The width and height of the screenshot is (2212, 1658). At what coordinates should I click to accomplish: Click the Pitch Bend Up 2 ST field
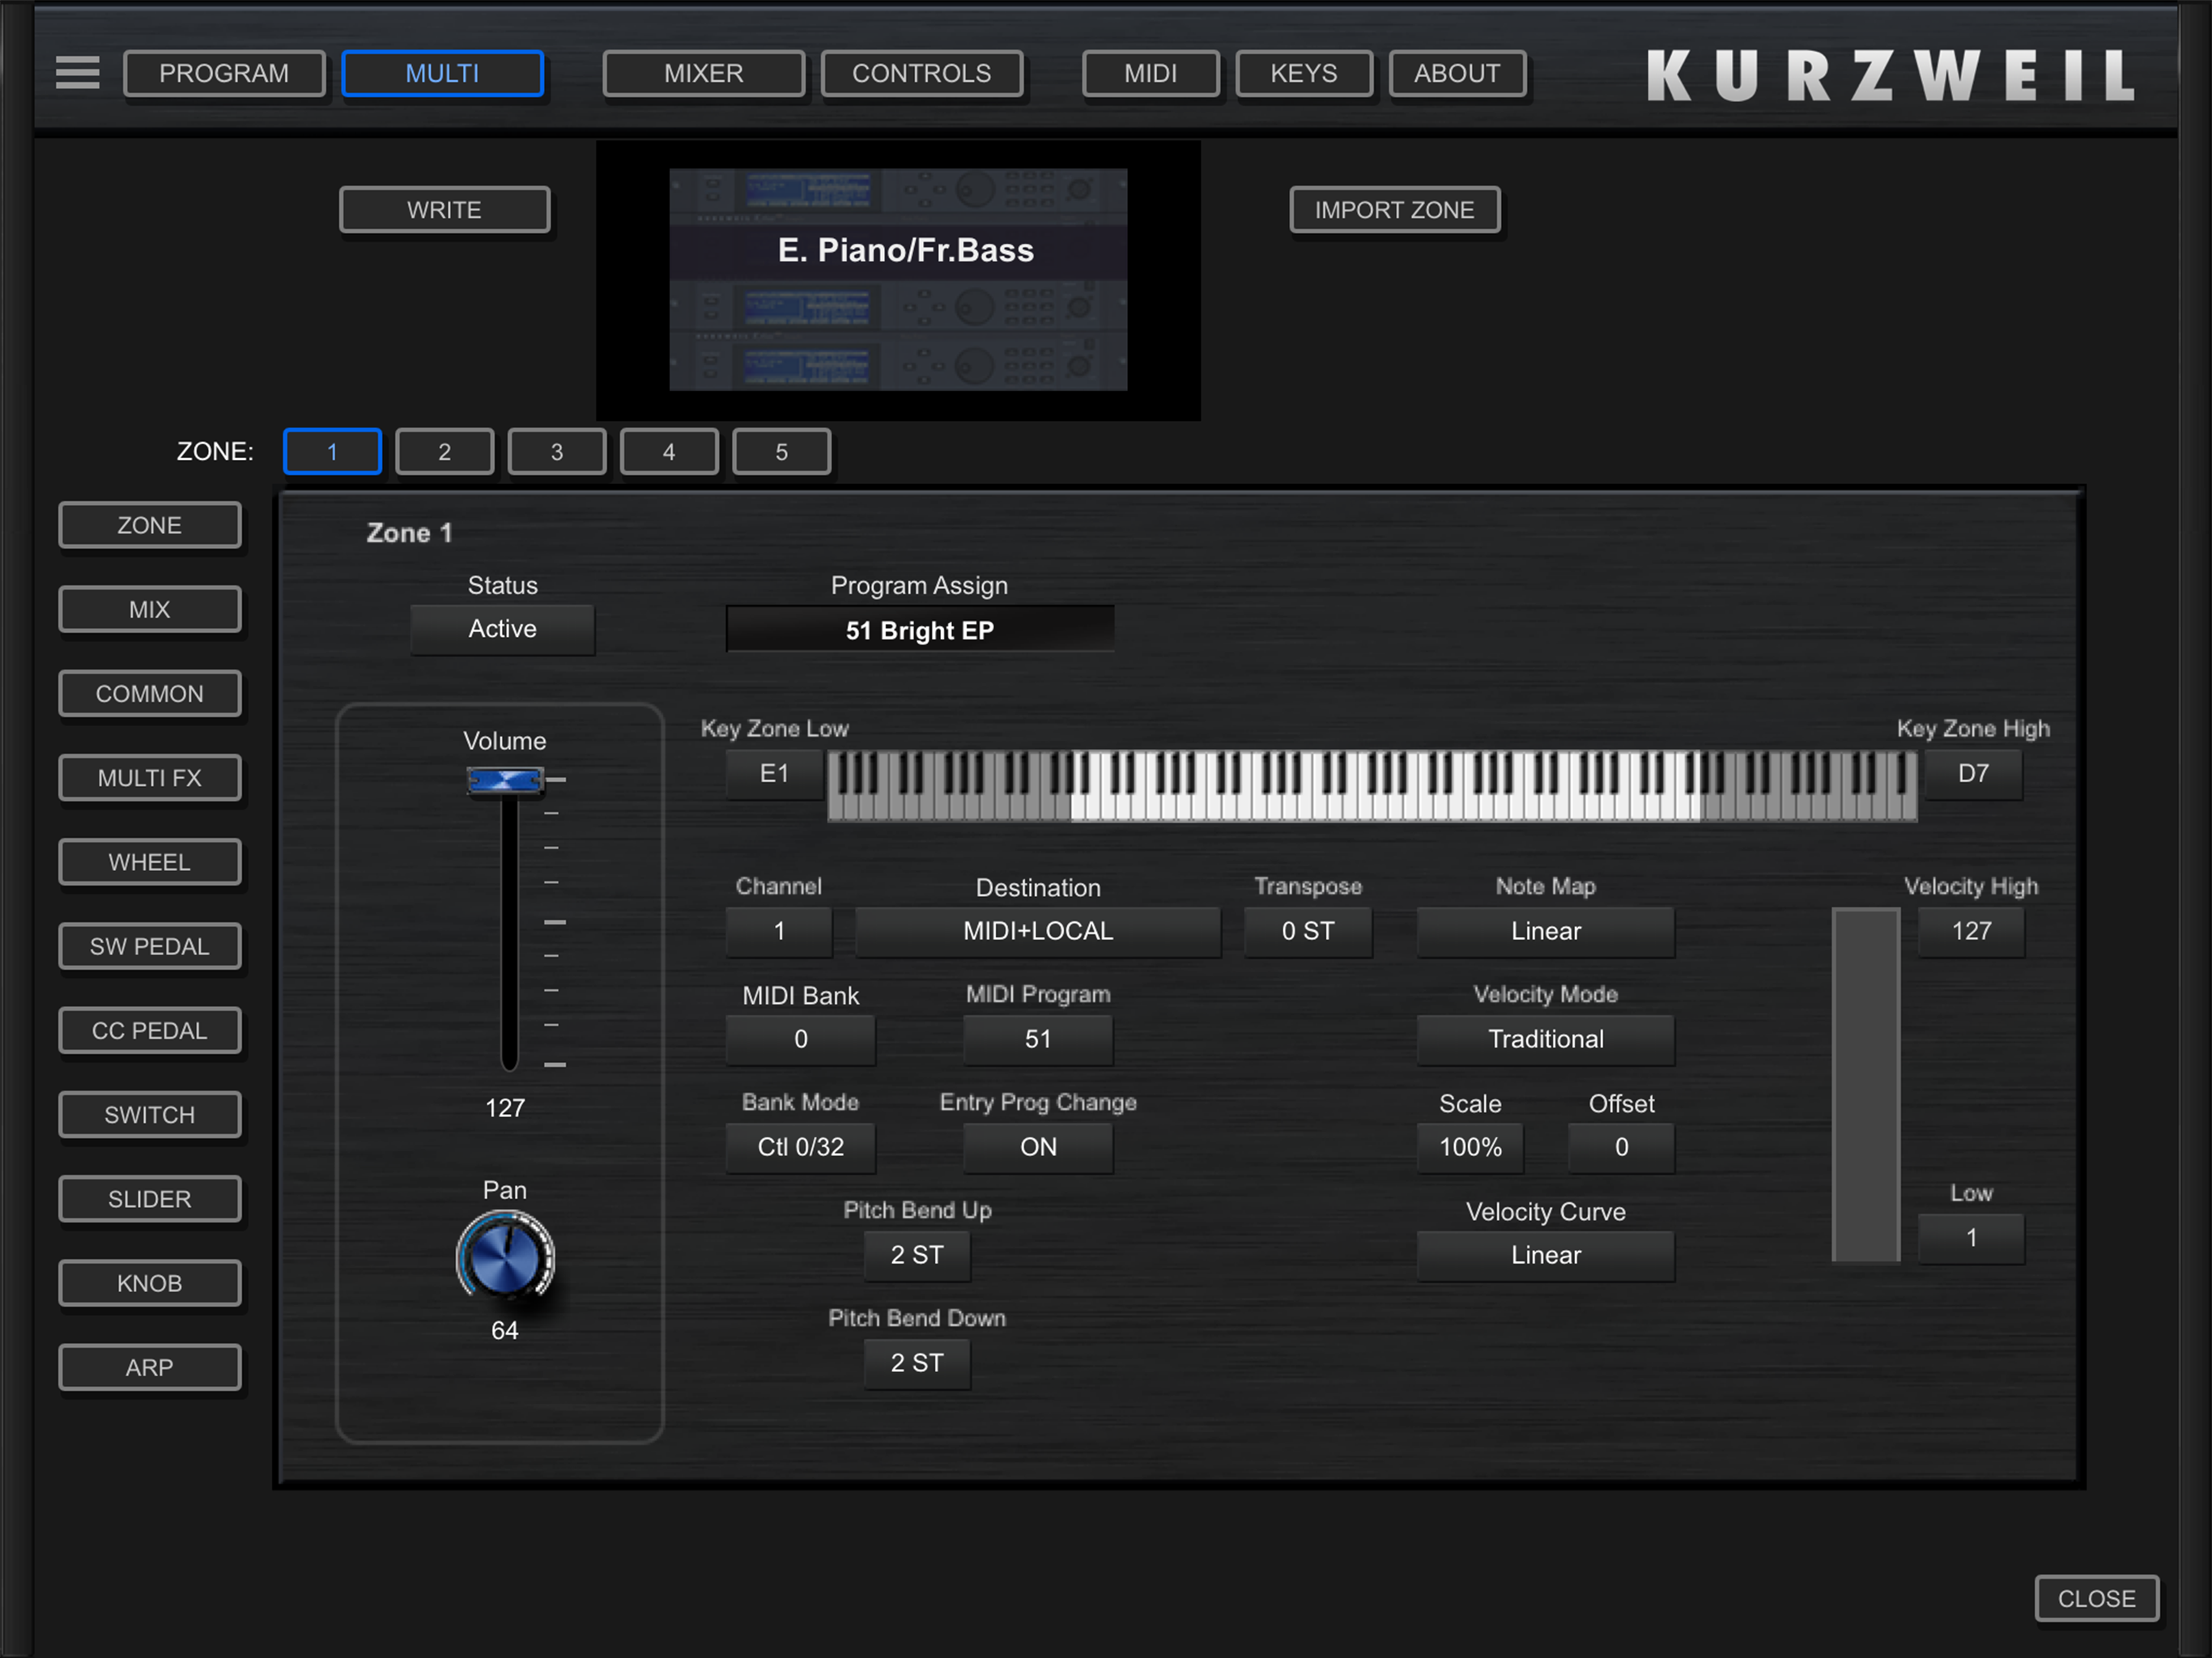coord(917,1255)
